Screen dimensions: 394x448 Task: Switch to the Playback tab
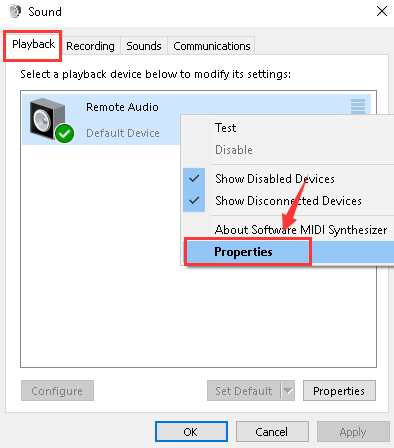click(33, 45)
